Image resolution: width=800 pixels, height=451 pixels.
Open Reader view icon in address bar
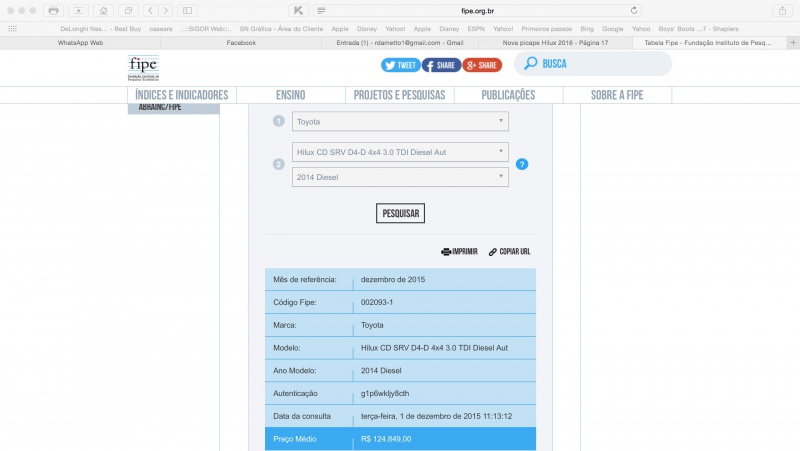(x=321, y=11)
